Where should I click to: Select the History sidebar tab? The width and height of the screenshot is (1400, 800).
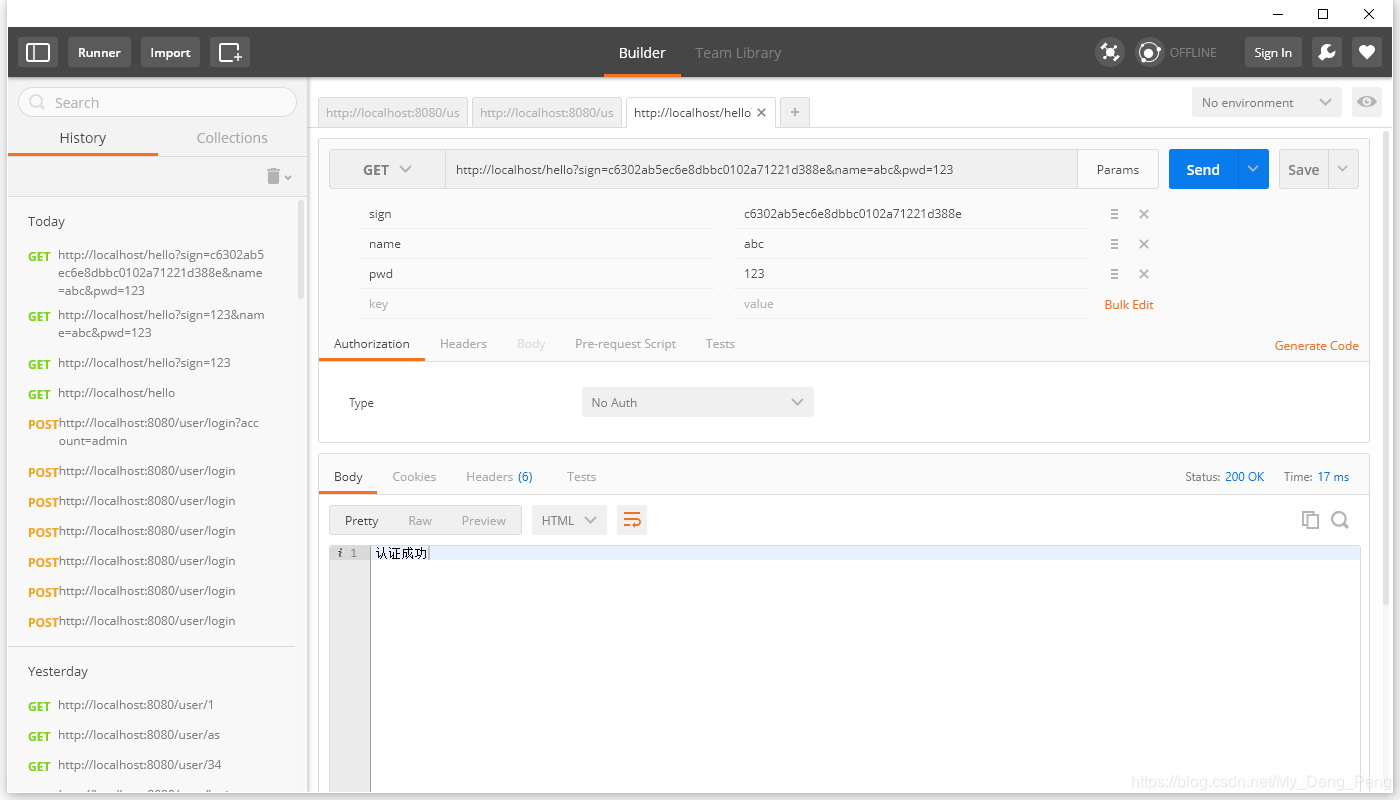pos(83,138)
